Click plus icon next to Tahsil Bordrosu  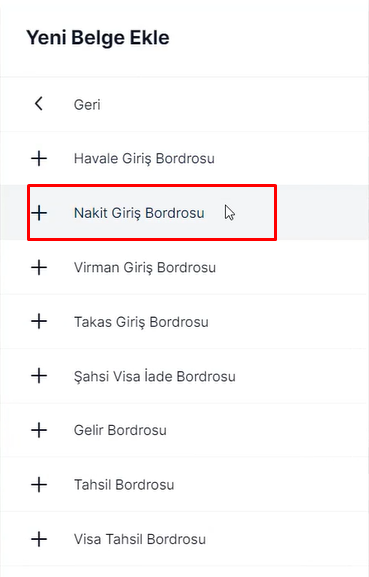pos(39,485)
